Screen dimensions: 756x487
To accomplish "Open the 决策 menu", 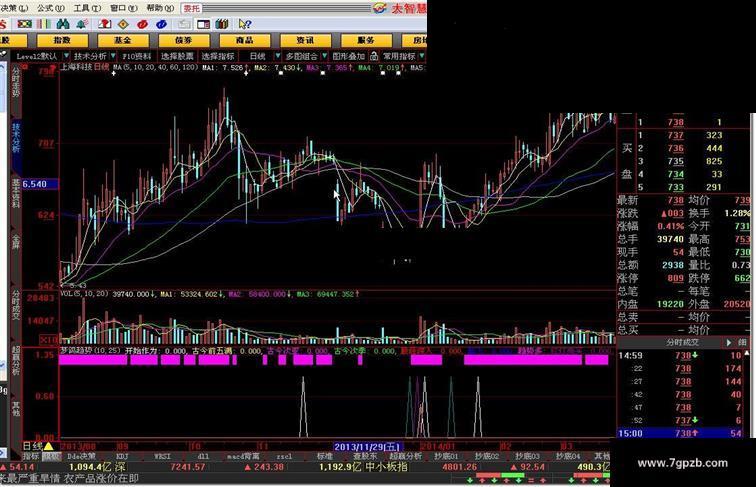I will coord(14,8).
